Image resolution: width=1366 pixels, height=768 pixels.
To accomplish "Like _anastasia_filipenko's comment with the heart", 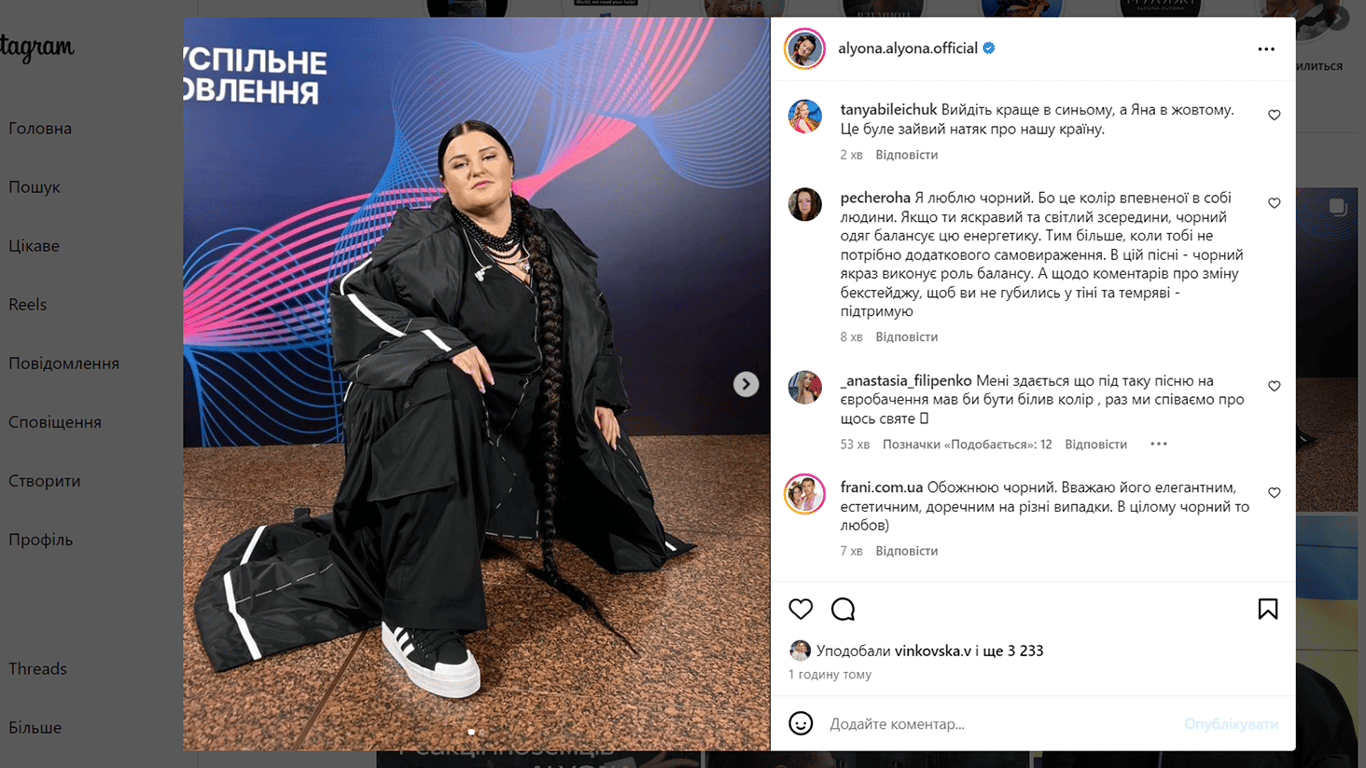I will coord(1274,386).
